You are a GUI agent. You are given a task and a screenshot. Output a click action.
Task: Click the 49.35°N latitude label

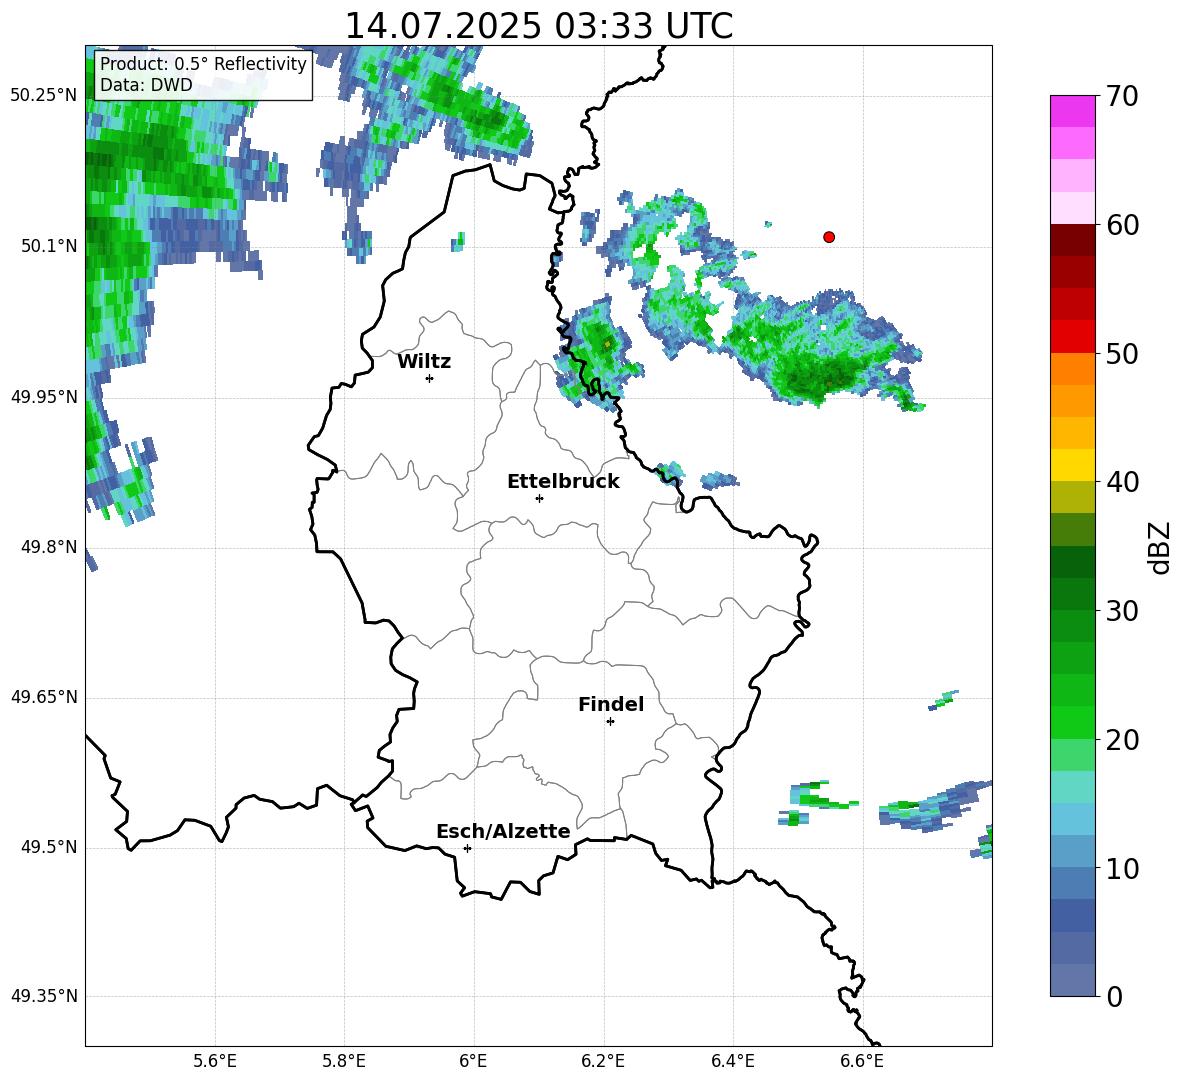pos(44,996)
